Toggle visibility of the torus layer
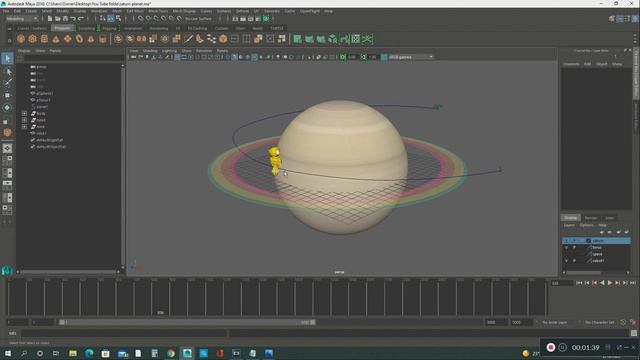640x360 pixels. [566, 247]
